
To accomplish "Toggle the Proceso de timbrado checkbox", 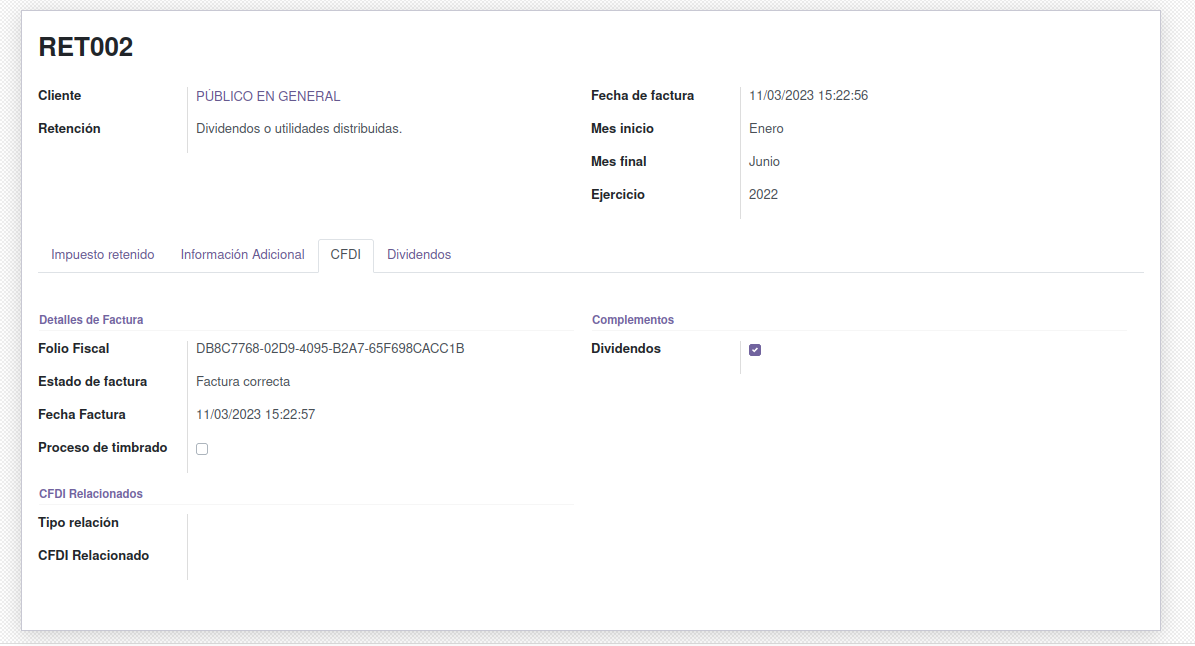I will click(x=202, y=449).
